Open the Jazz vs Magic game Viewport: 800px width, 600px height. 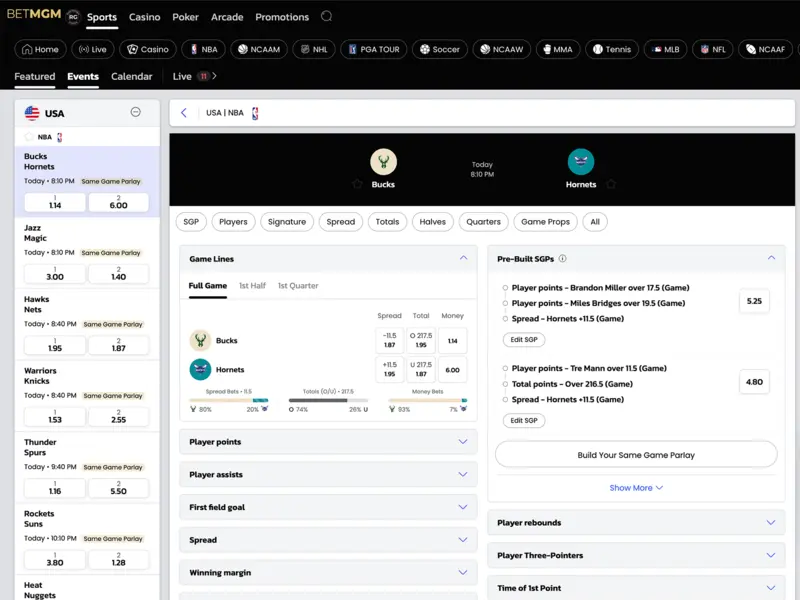[x=87, y=233]
